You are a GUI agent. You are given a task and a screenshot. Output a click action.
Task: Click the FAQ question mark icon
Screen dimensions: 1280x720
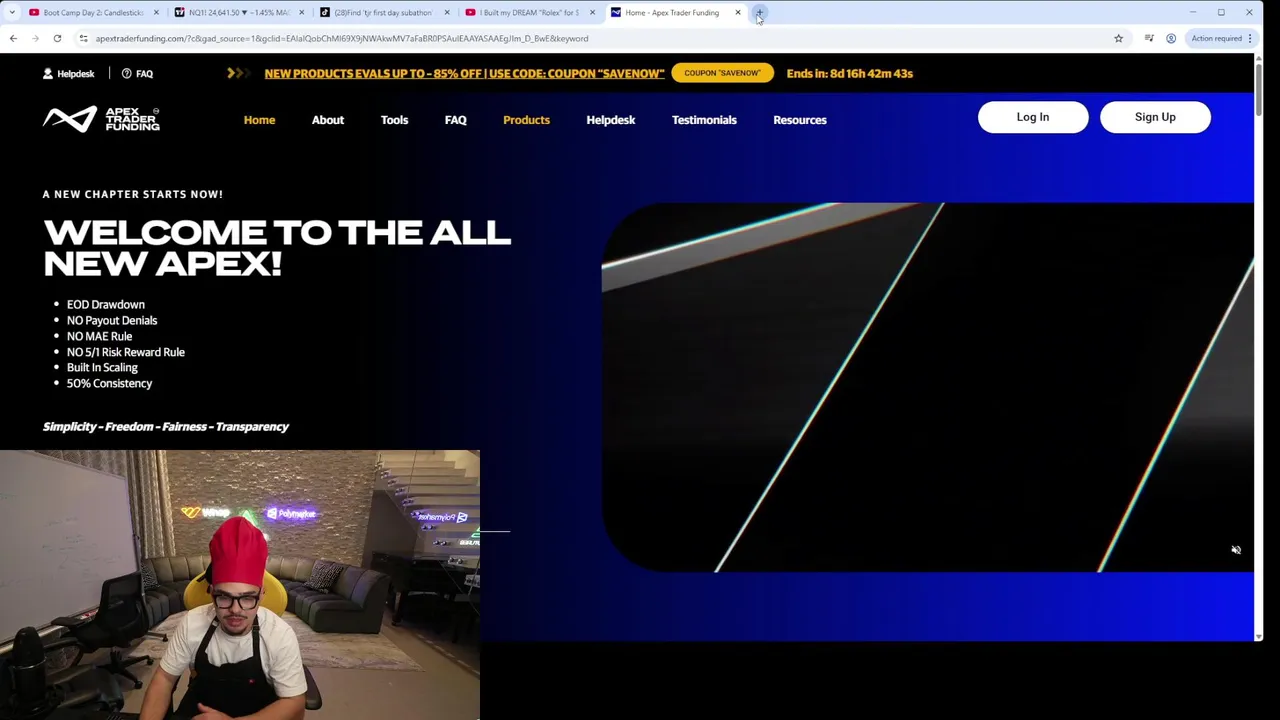[x=127, y=73]
